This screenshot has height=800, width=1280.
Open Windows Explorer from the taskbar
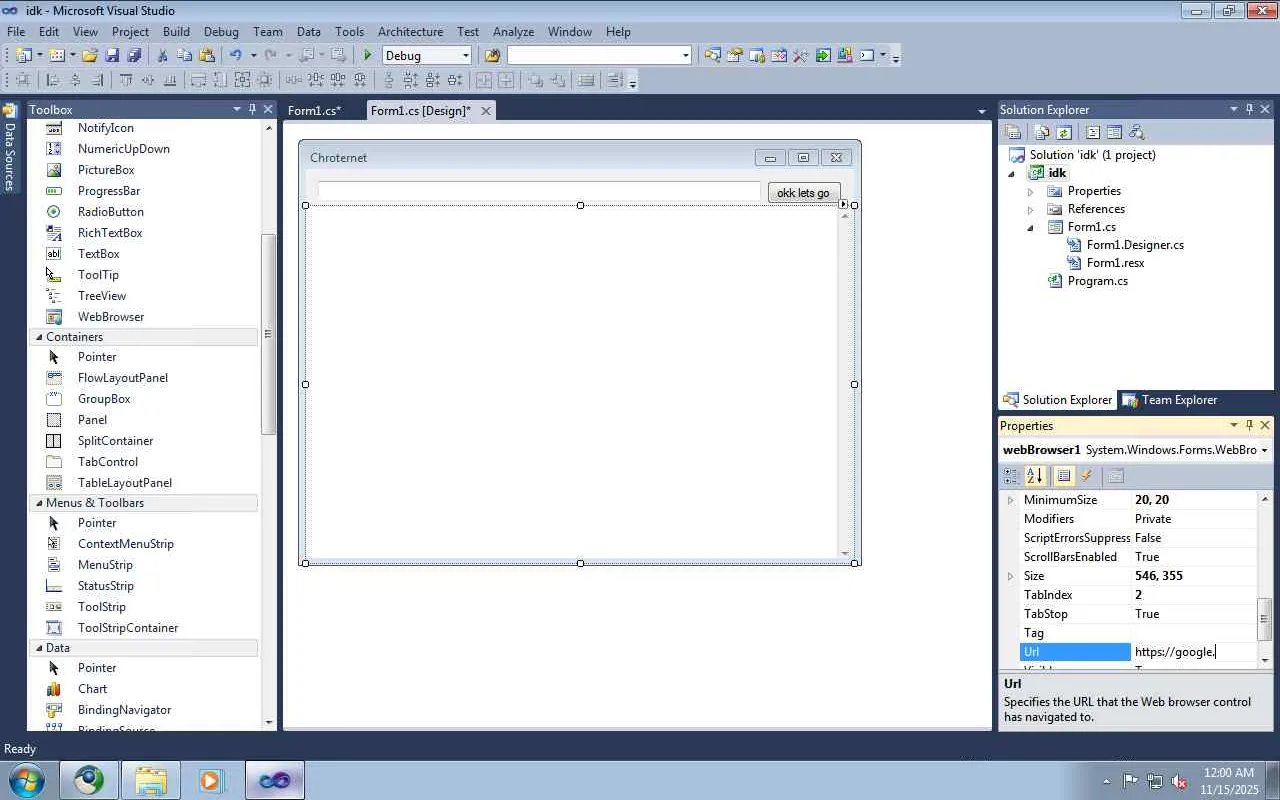pos(151,780)
